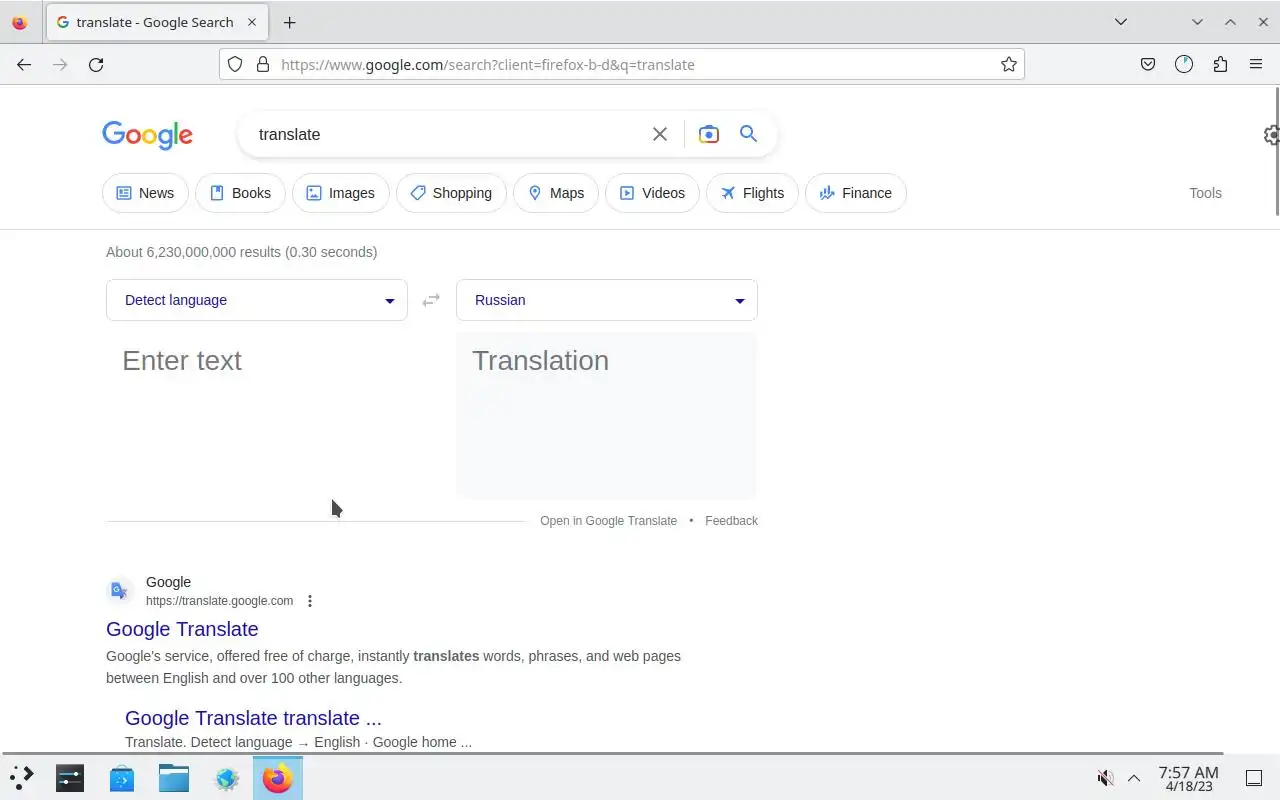The width and height of the screenshot is (1280, 800).
Task: Open the Russian target language dropdown
Action: (607, 300)
